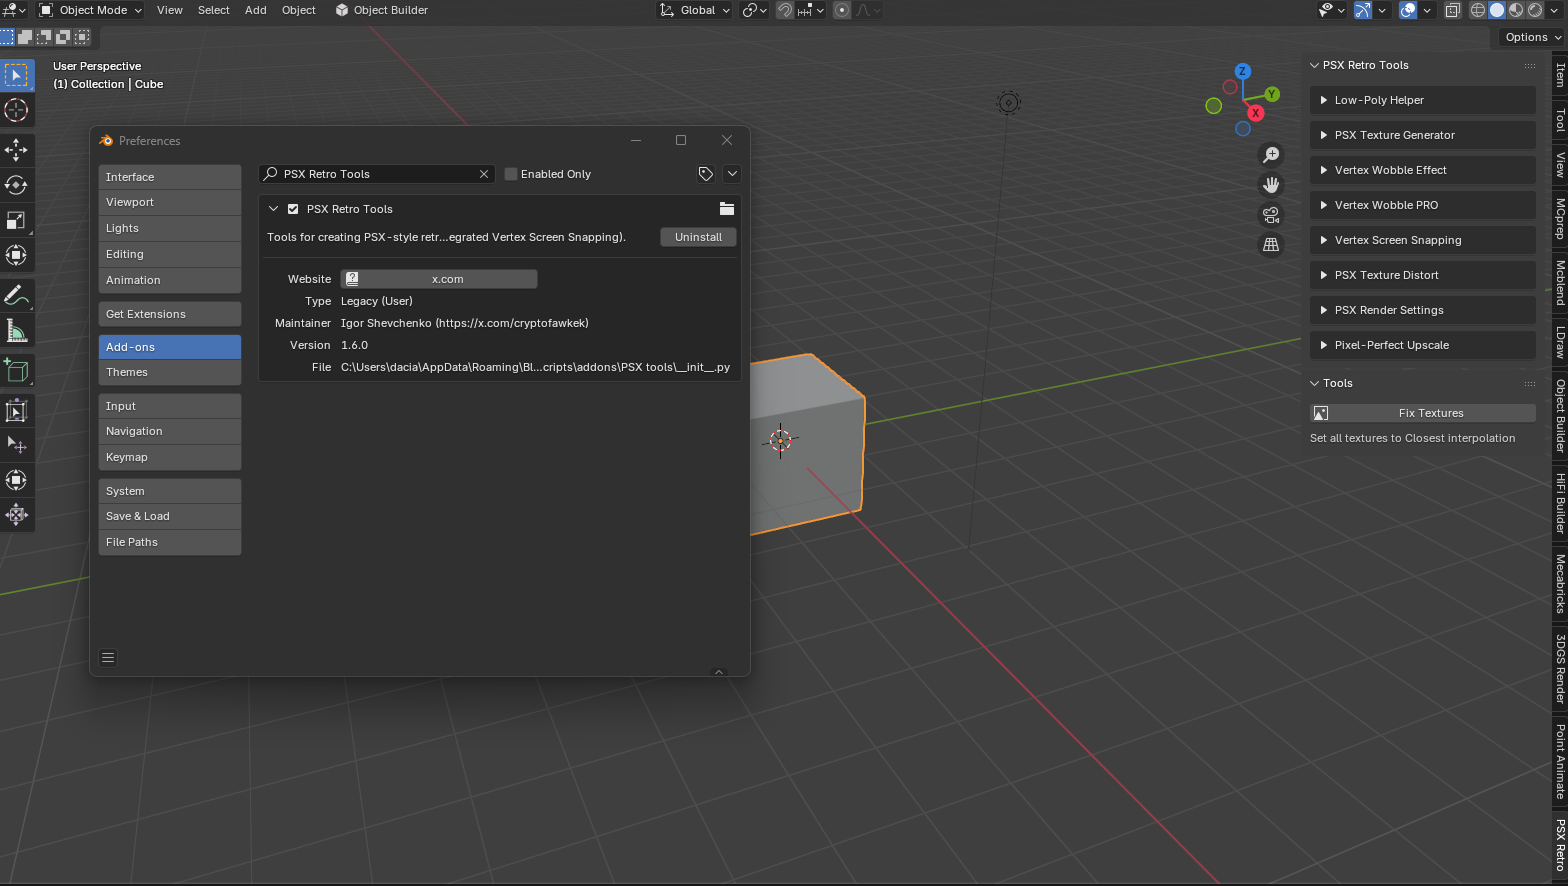
Task: Select the Measure tool
Action: coord(16,331)
